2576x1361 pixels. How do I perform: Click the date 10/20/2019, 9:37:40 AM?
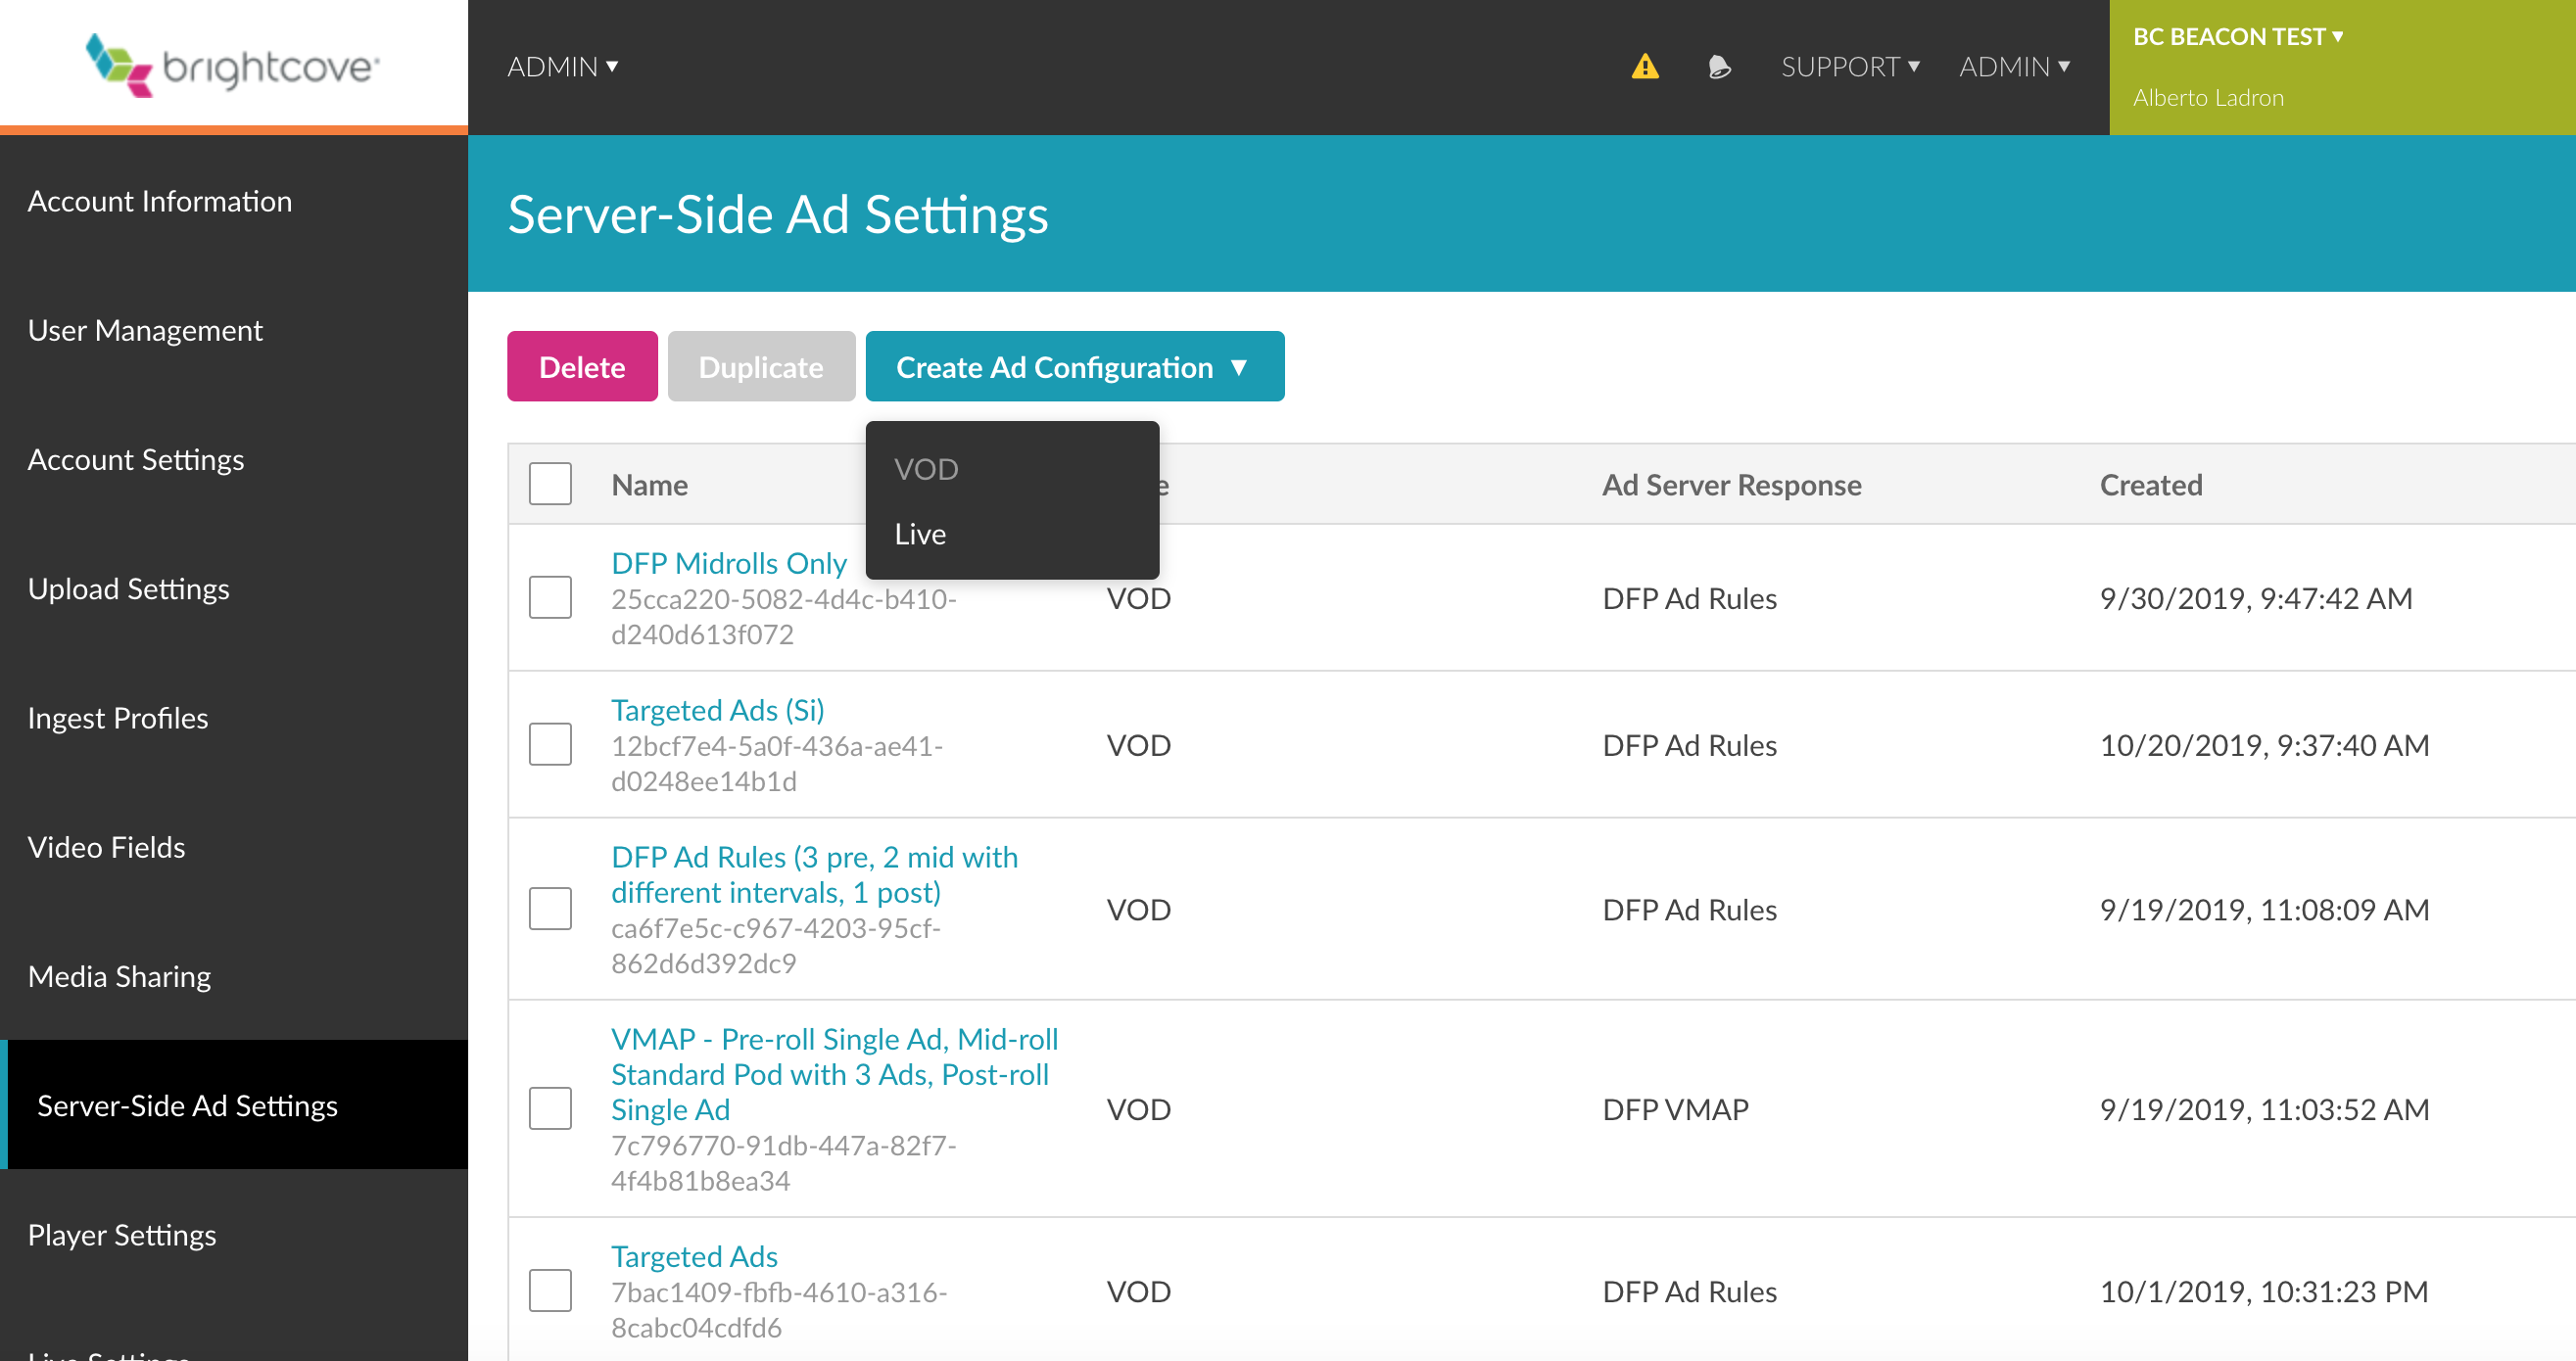click(x=2264, y=745)
